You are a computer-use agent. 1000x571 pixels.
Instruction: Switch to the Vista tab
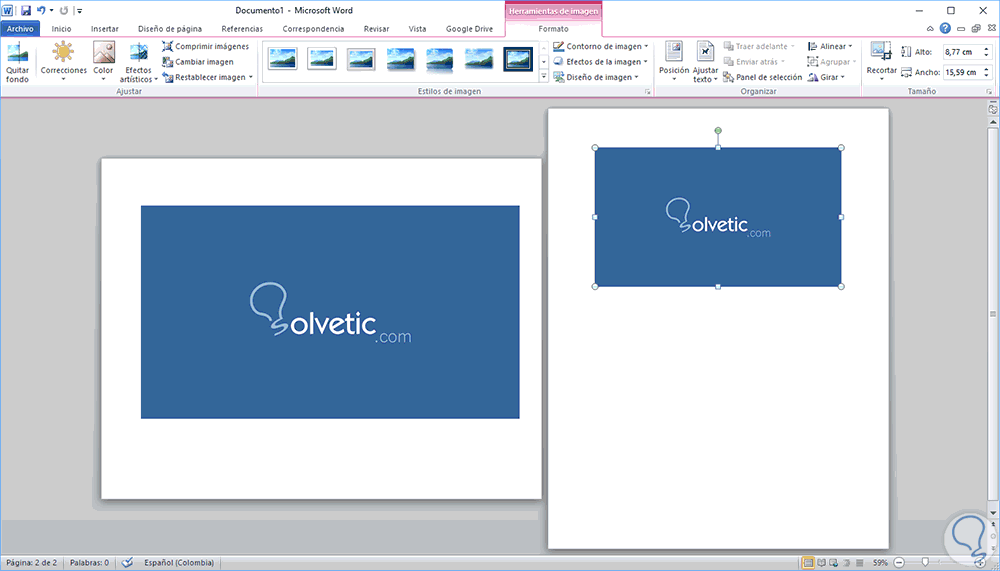tap(418, 29)
